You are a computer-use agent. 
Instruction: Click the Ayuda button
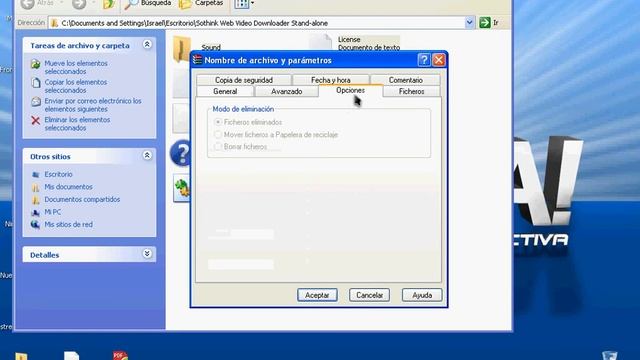(422, 295)
